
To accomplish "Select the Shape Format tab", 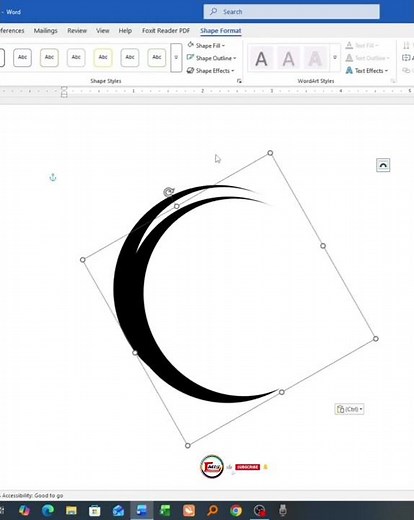I will click(x=221, y=31).
